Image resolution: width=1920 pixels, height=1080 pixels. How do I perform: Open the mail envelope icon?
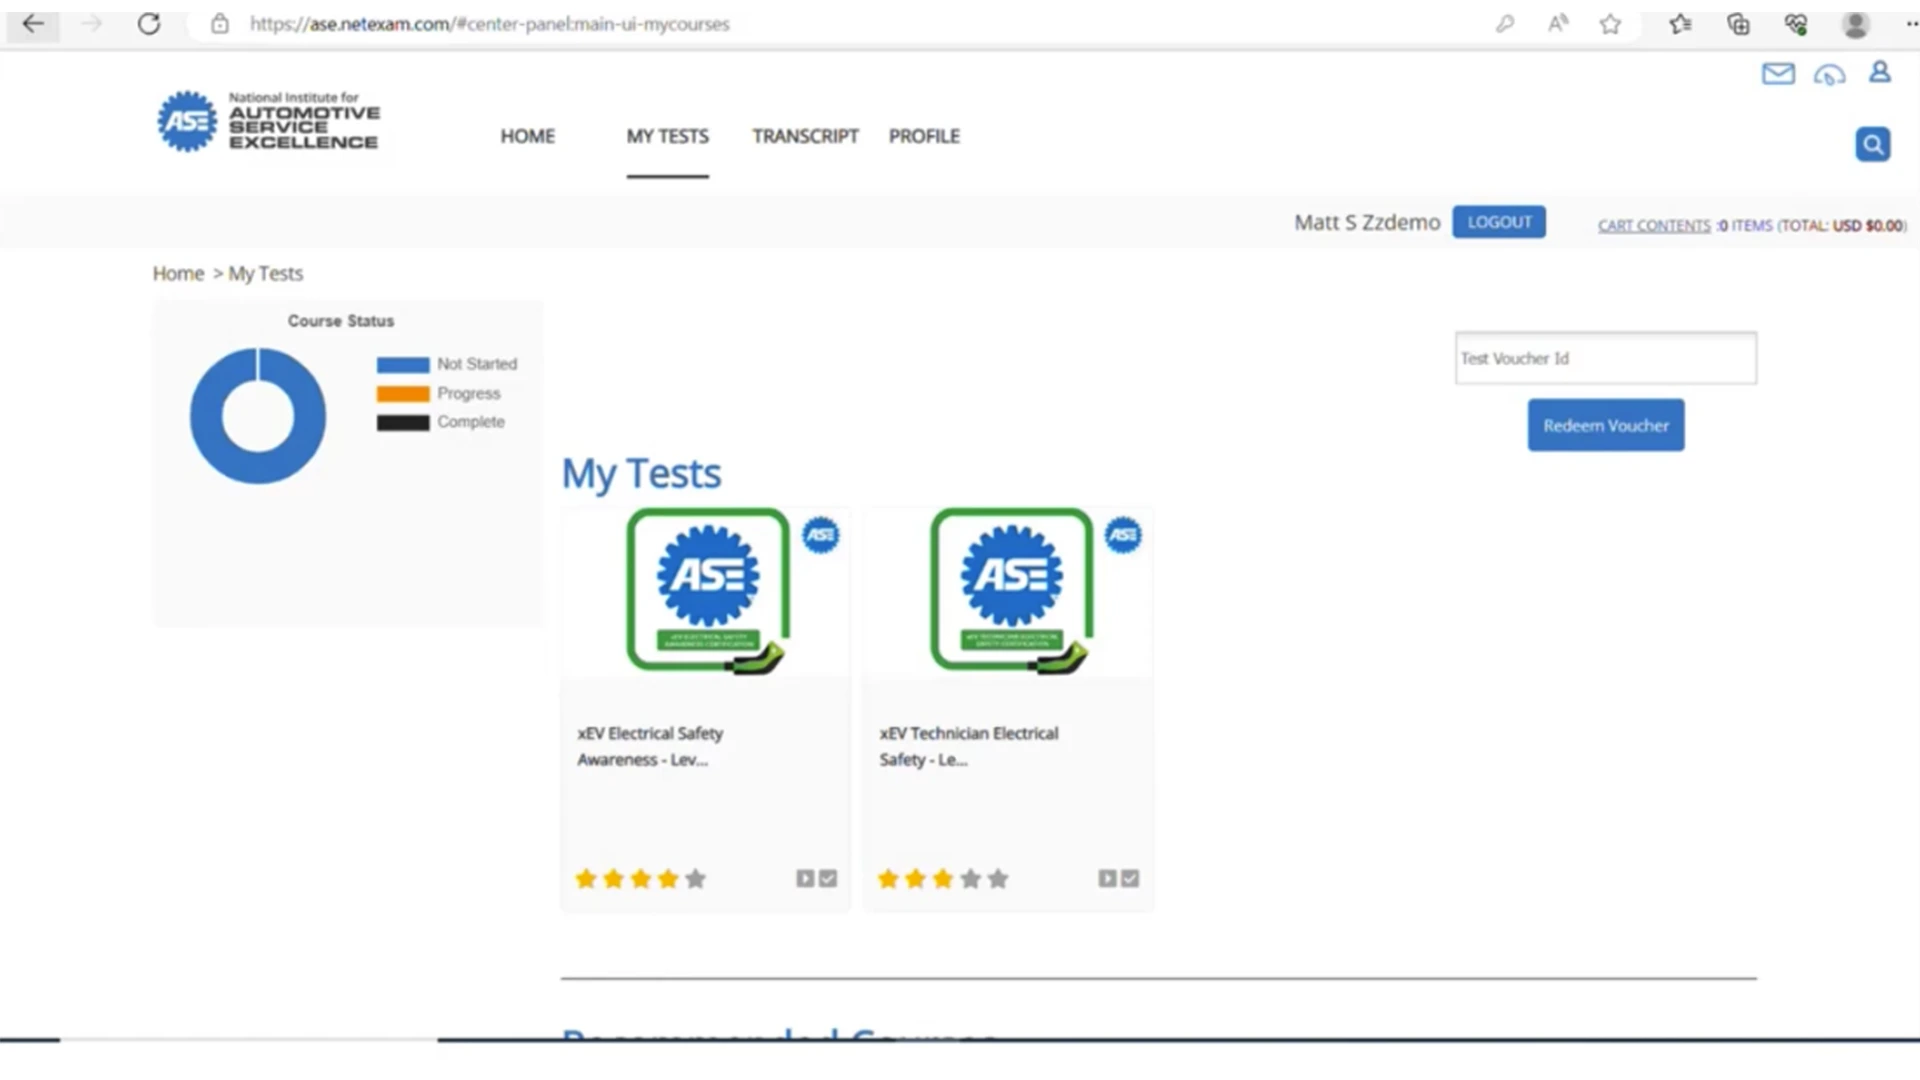point(1778,74)
